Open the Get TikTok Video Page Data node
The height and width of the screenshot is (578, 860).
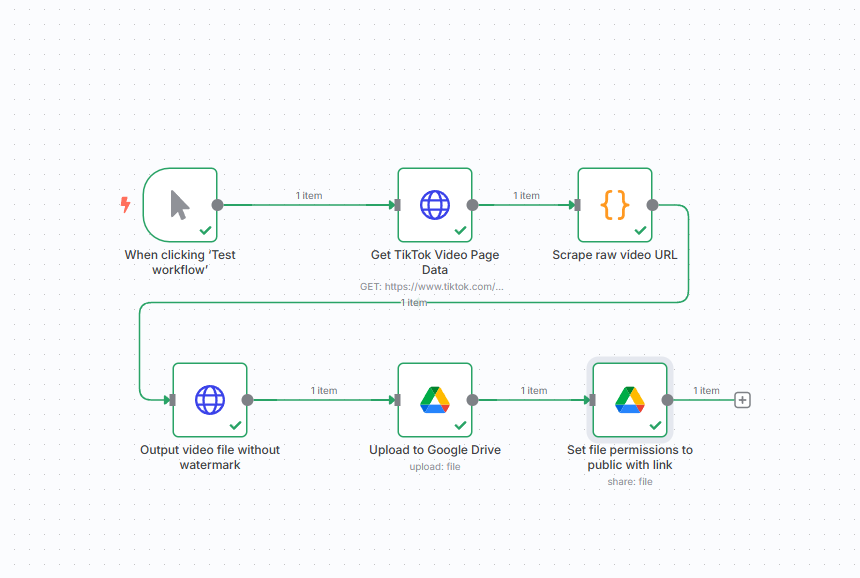pos(435,205)
